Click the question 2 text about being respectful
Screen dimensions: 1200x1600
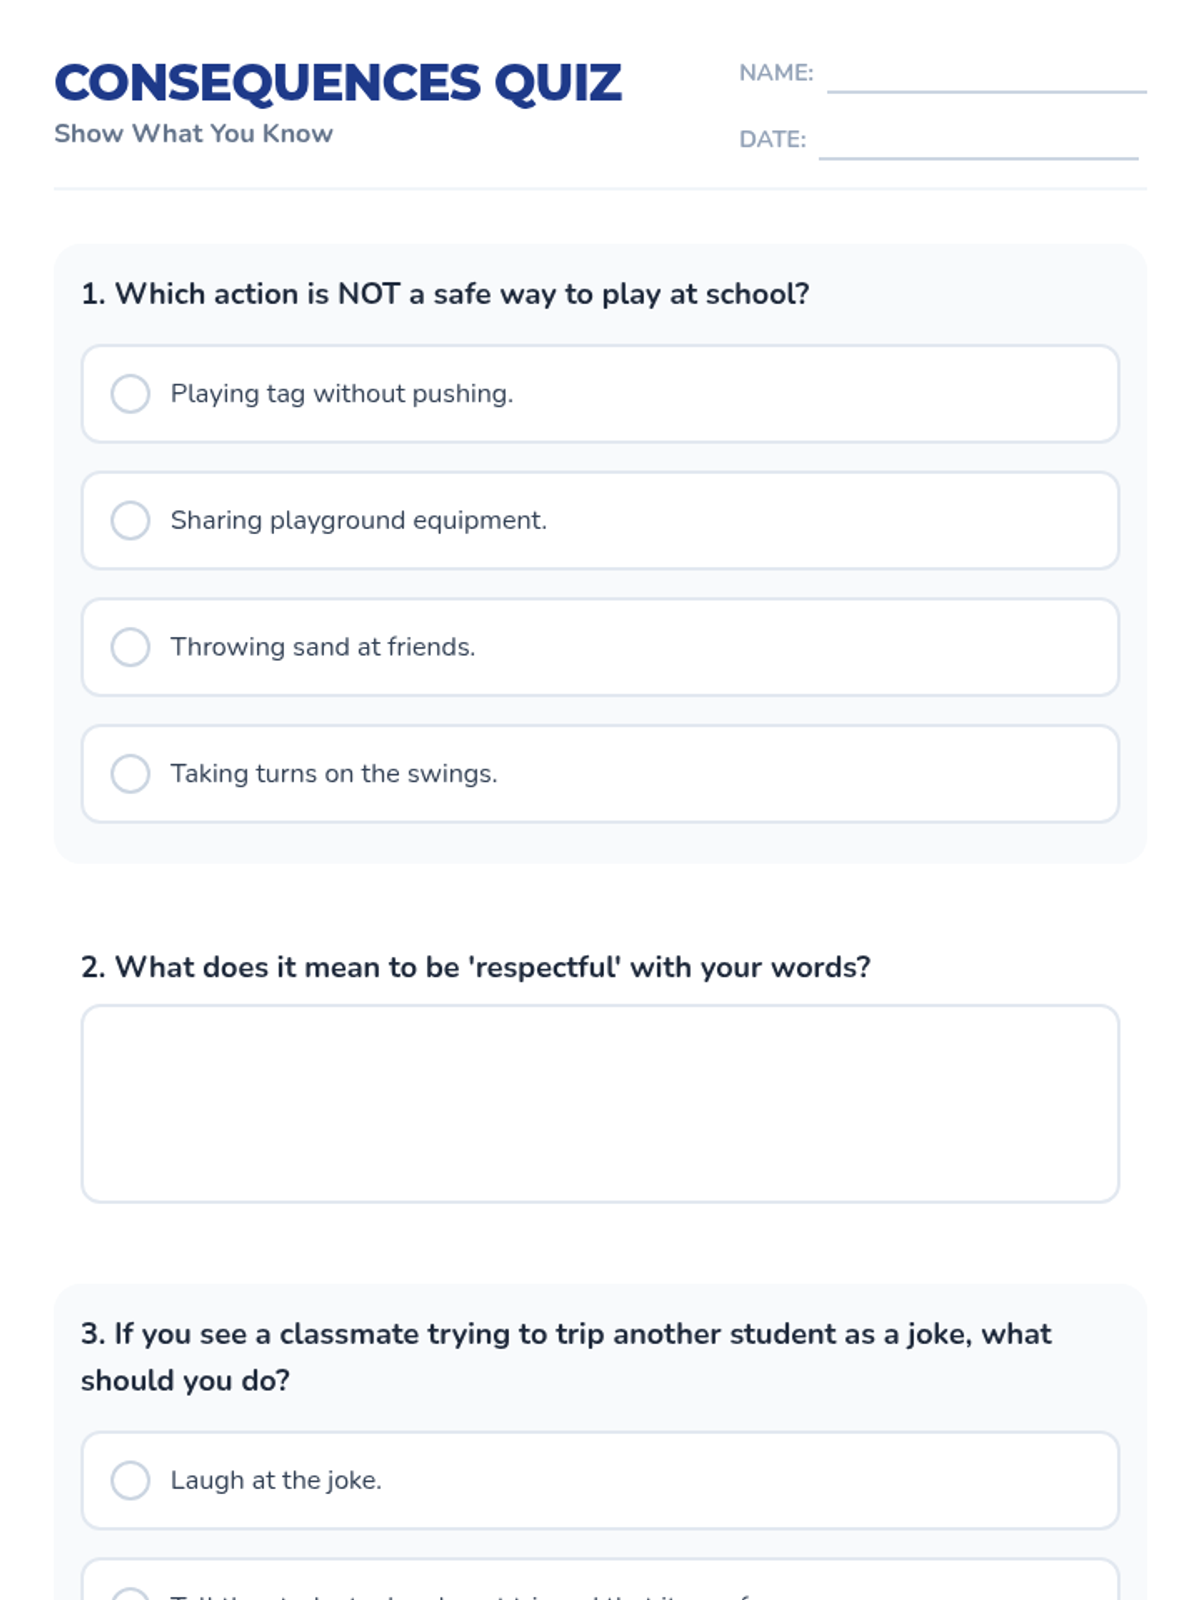pyautogui.click(x=476, y=967)
